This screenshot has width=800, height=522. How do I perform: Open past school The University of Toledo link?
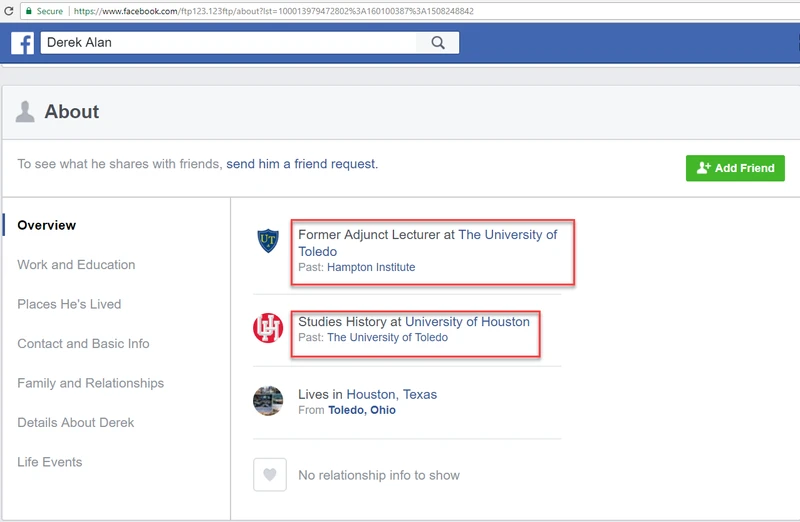pos(387,337)
